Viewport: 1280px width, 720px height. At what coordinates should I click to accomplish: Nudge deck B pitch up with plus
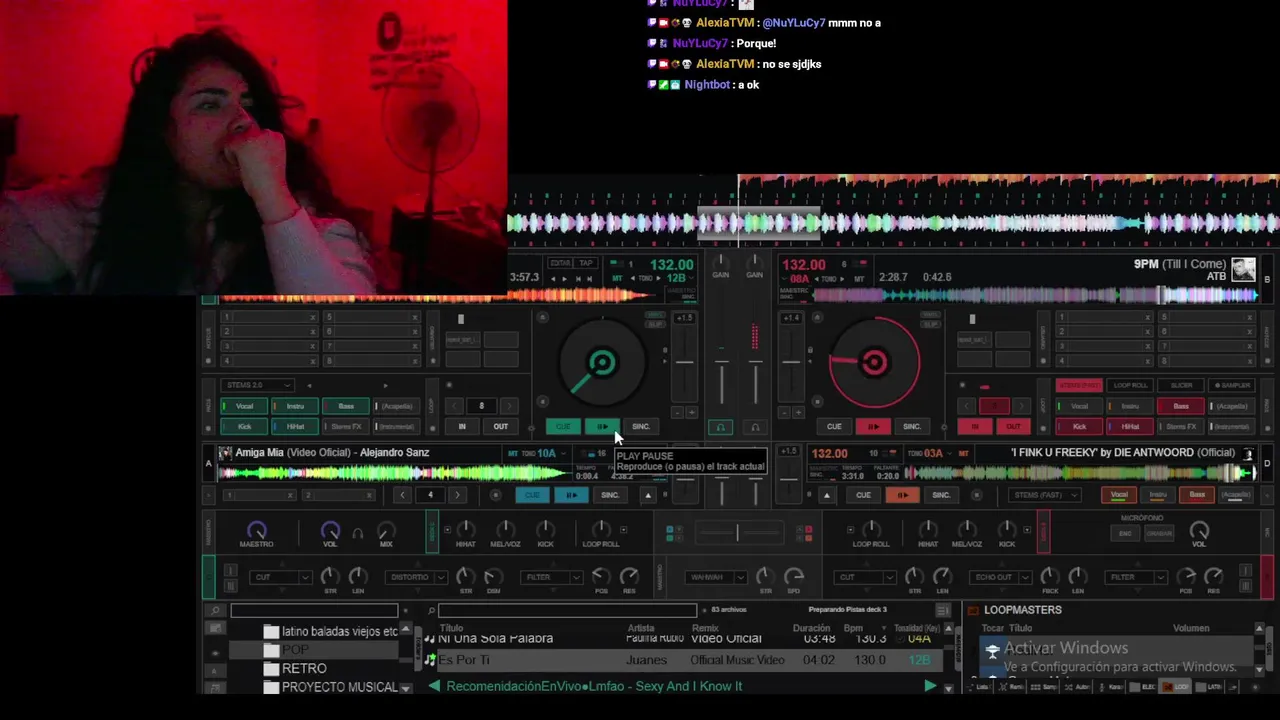(799, 412)
